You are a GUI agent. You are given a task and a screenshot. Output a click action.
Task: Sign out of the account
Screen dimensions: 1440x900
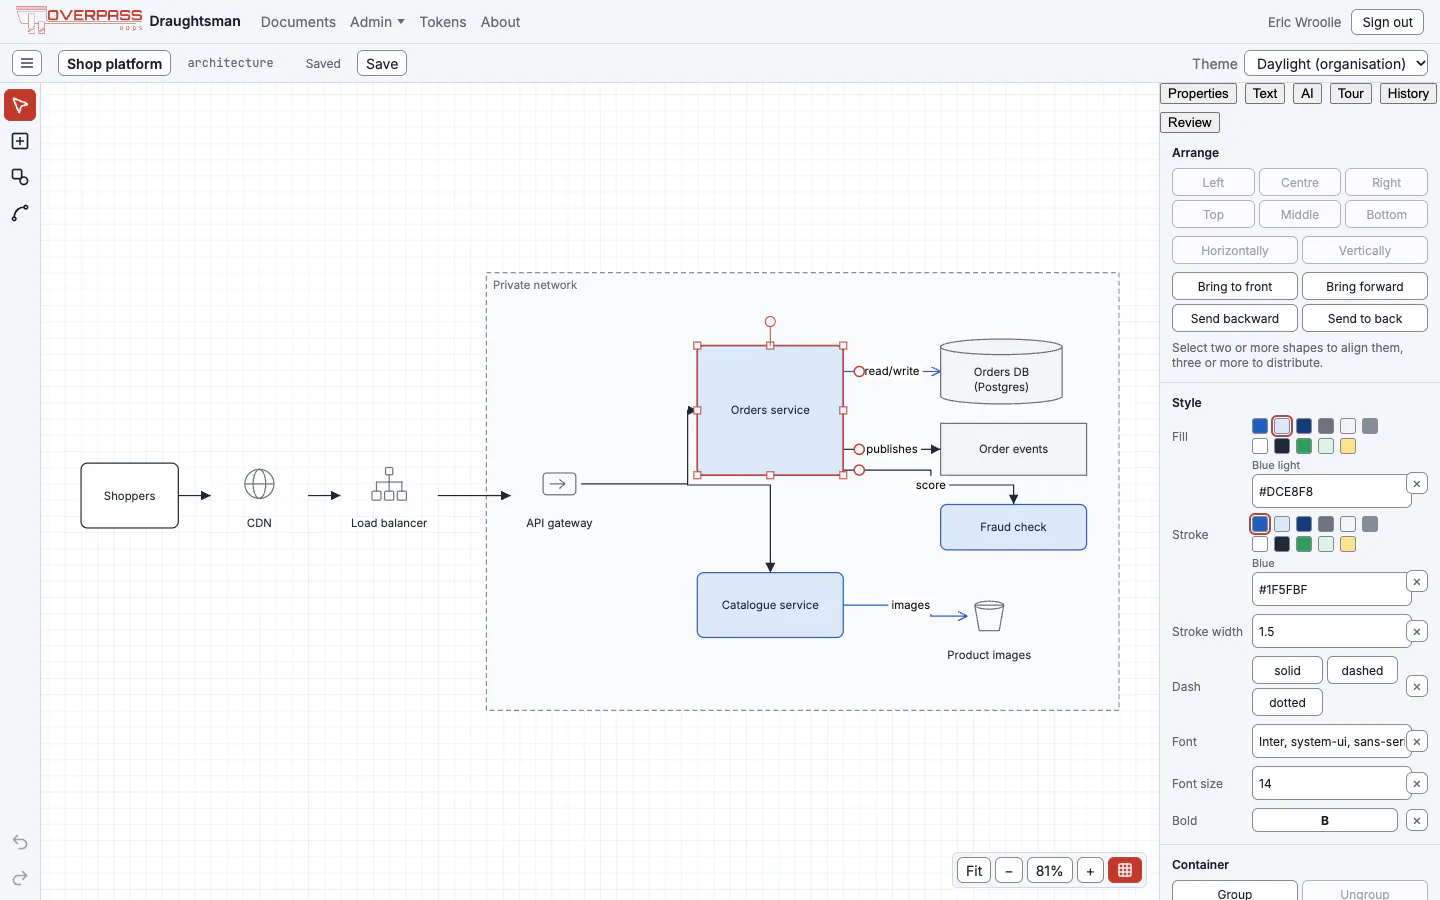[1387, 22]
